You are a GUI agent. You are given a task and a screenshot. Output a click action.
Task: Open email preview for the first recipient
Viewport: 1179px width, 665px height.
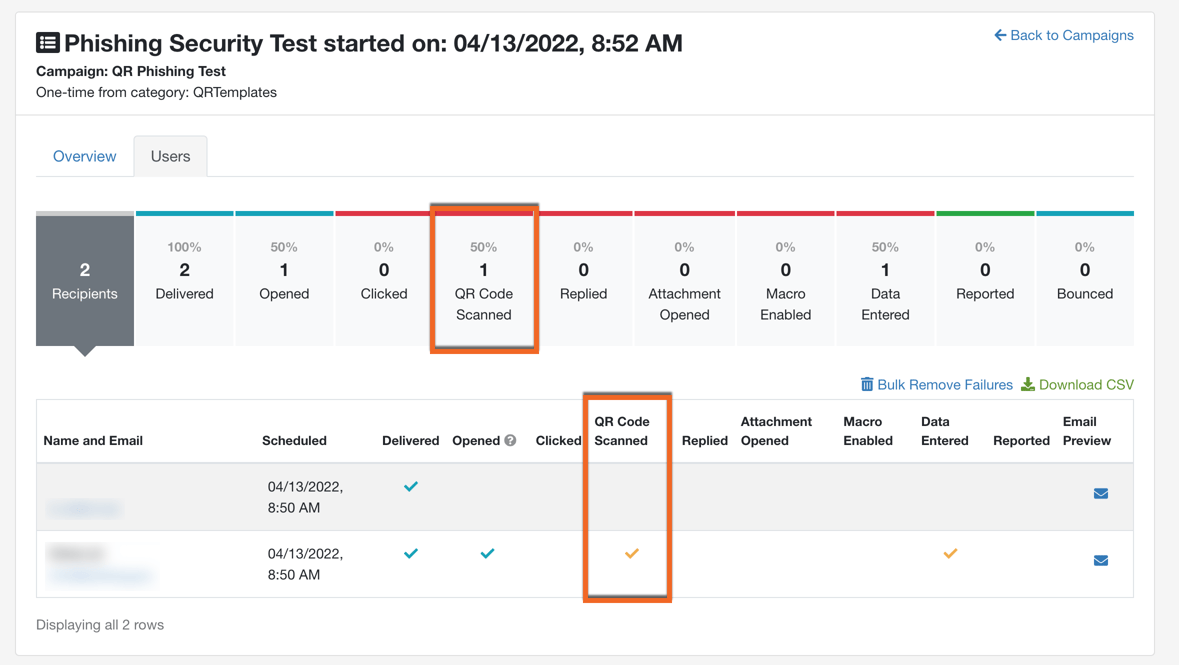pyautogui.click(x=1101, y=492)
